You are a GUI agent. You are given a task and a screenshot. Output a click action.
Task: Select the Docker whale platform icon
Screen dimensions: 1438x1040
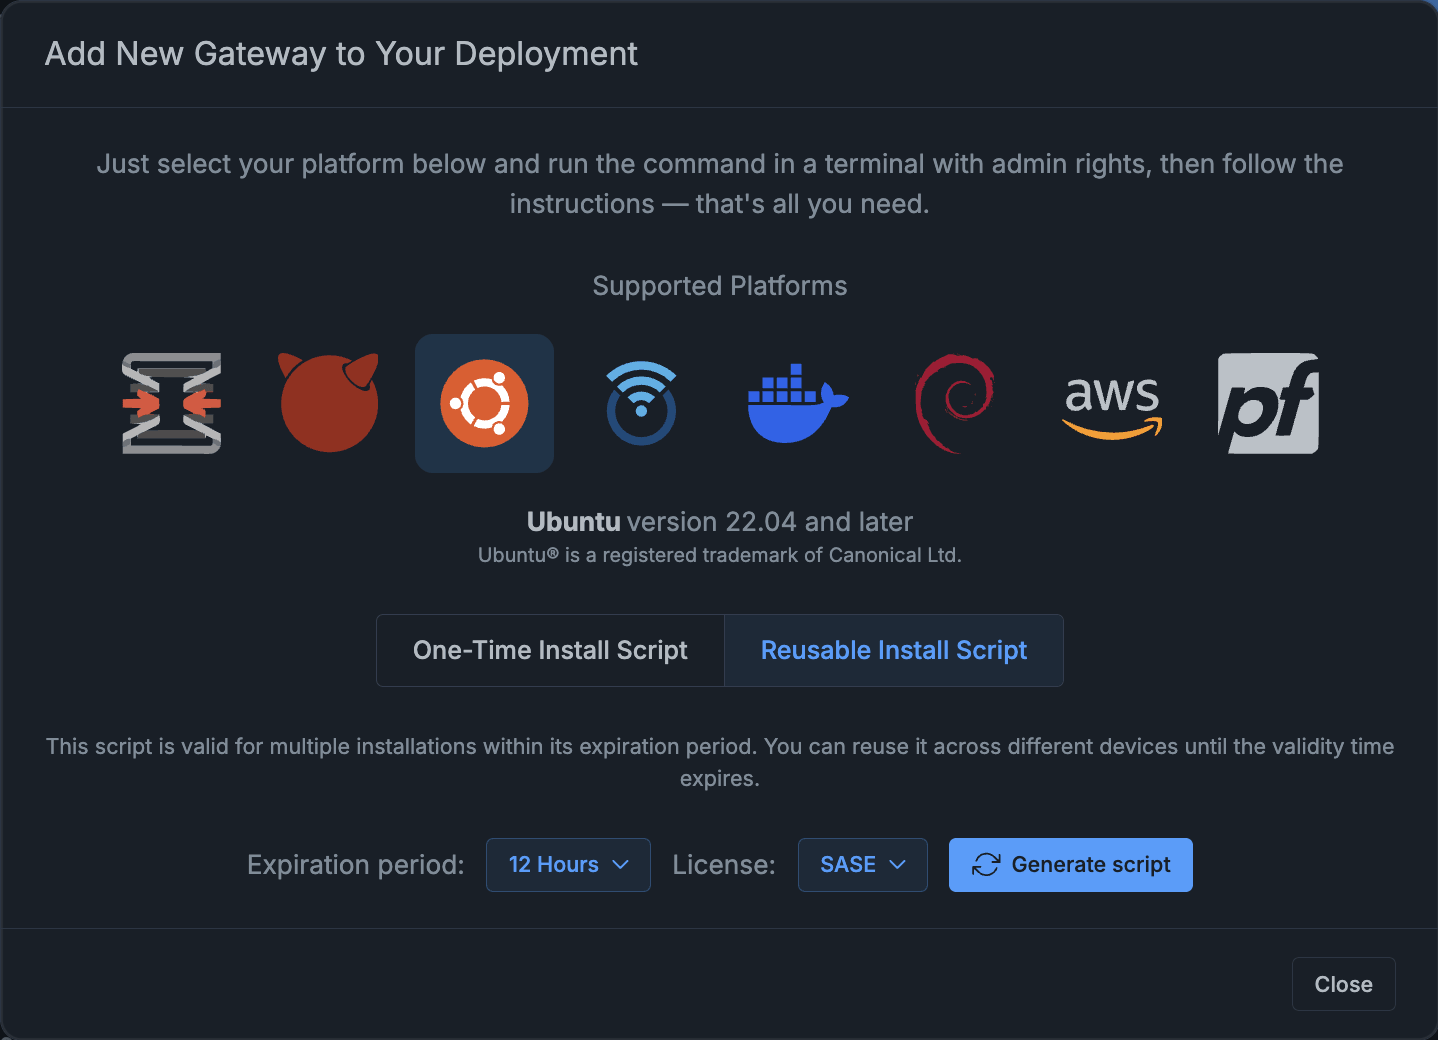coord(797,403)
